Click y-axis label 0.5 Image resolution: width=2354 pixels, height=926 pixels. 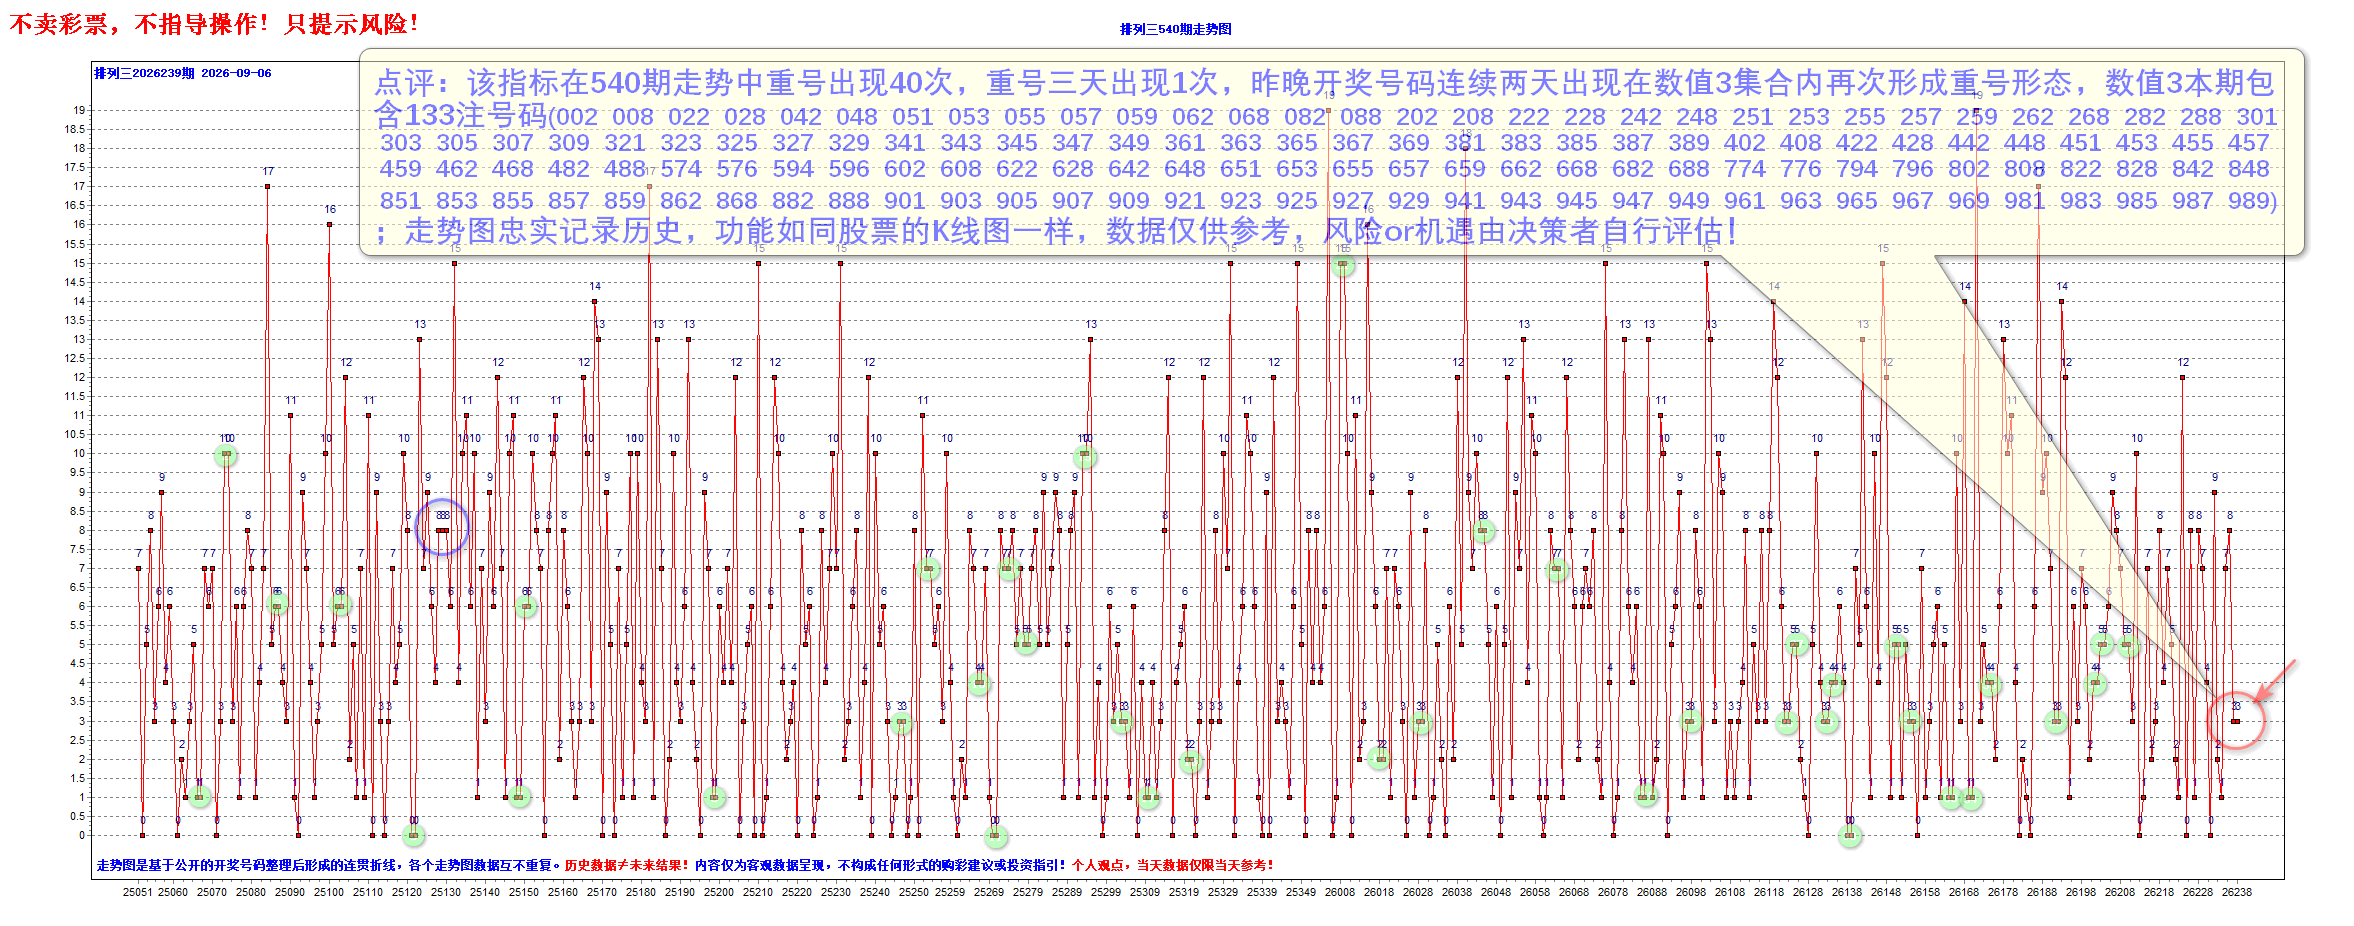[77, 816]
